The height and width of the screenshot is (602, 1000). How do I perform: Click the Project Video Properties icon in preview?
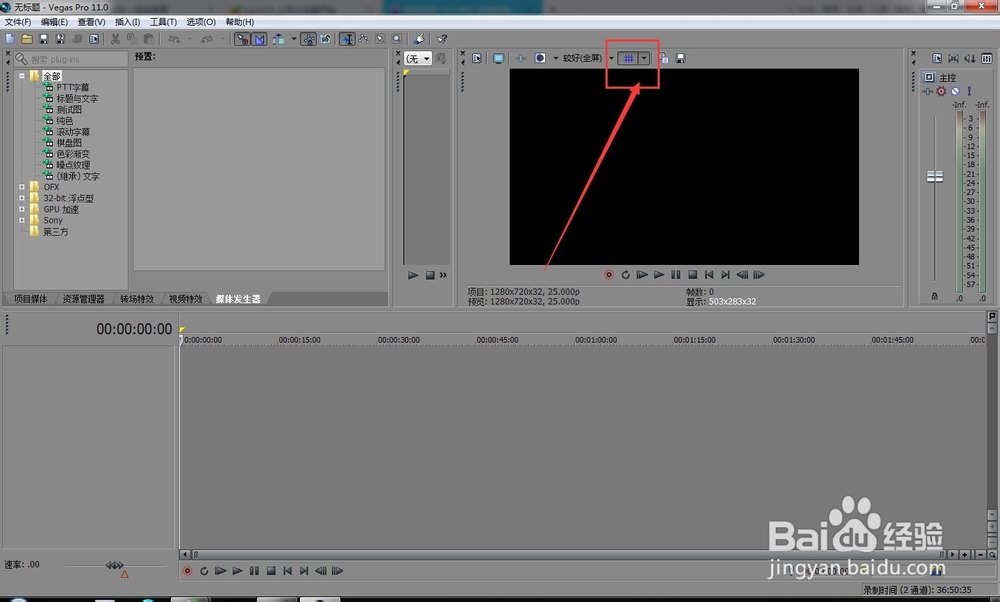pos(477,58)
